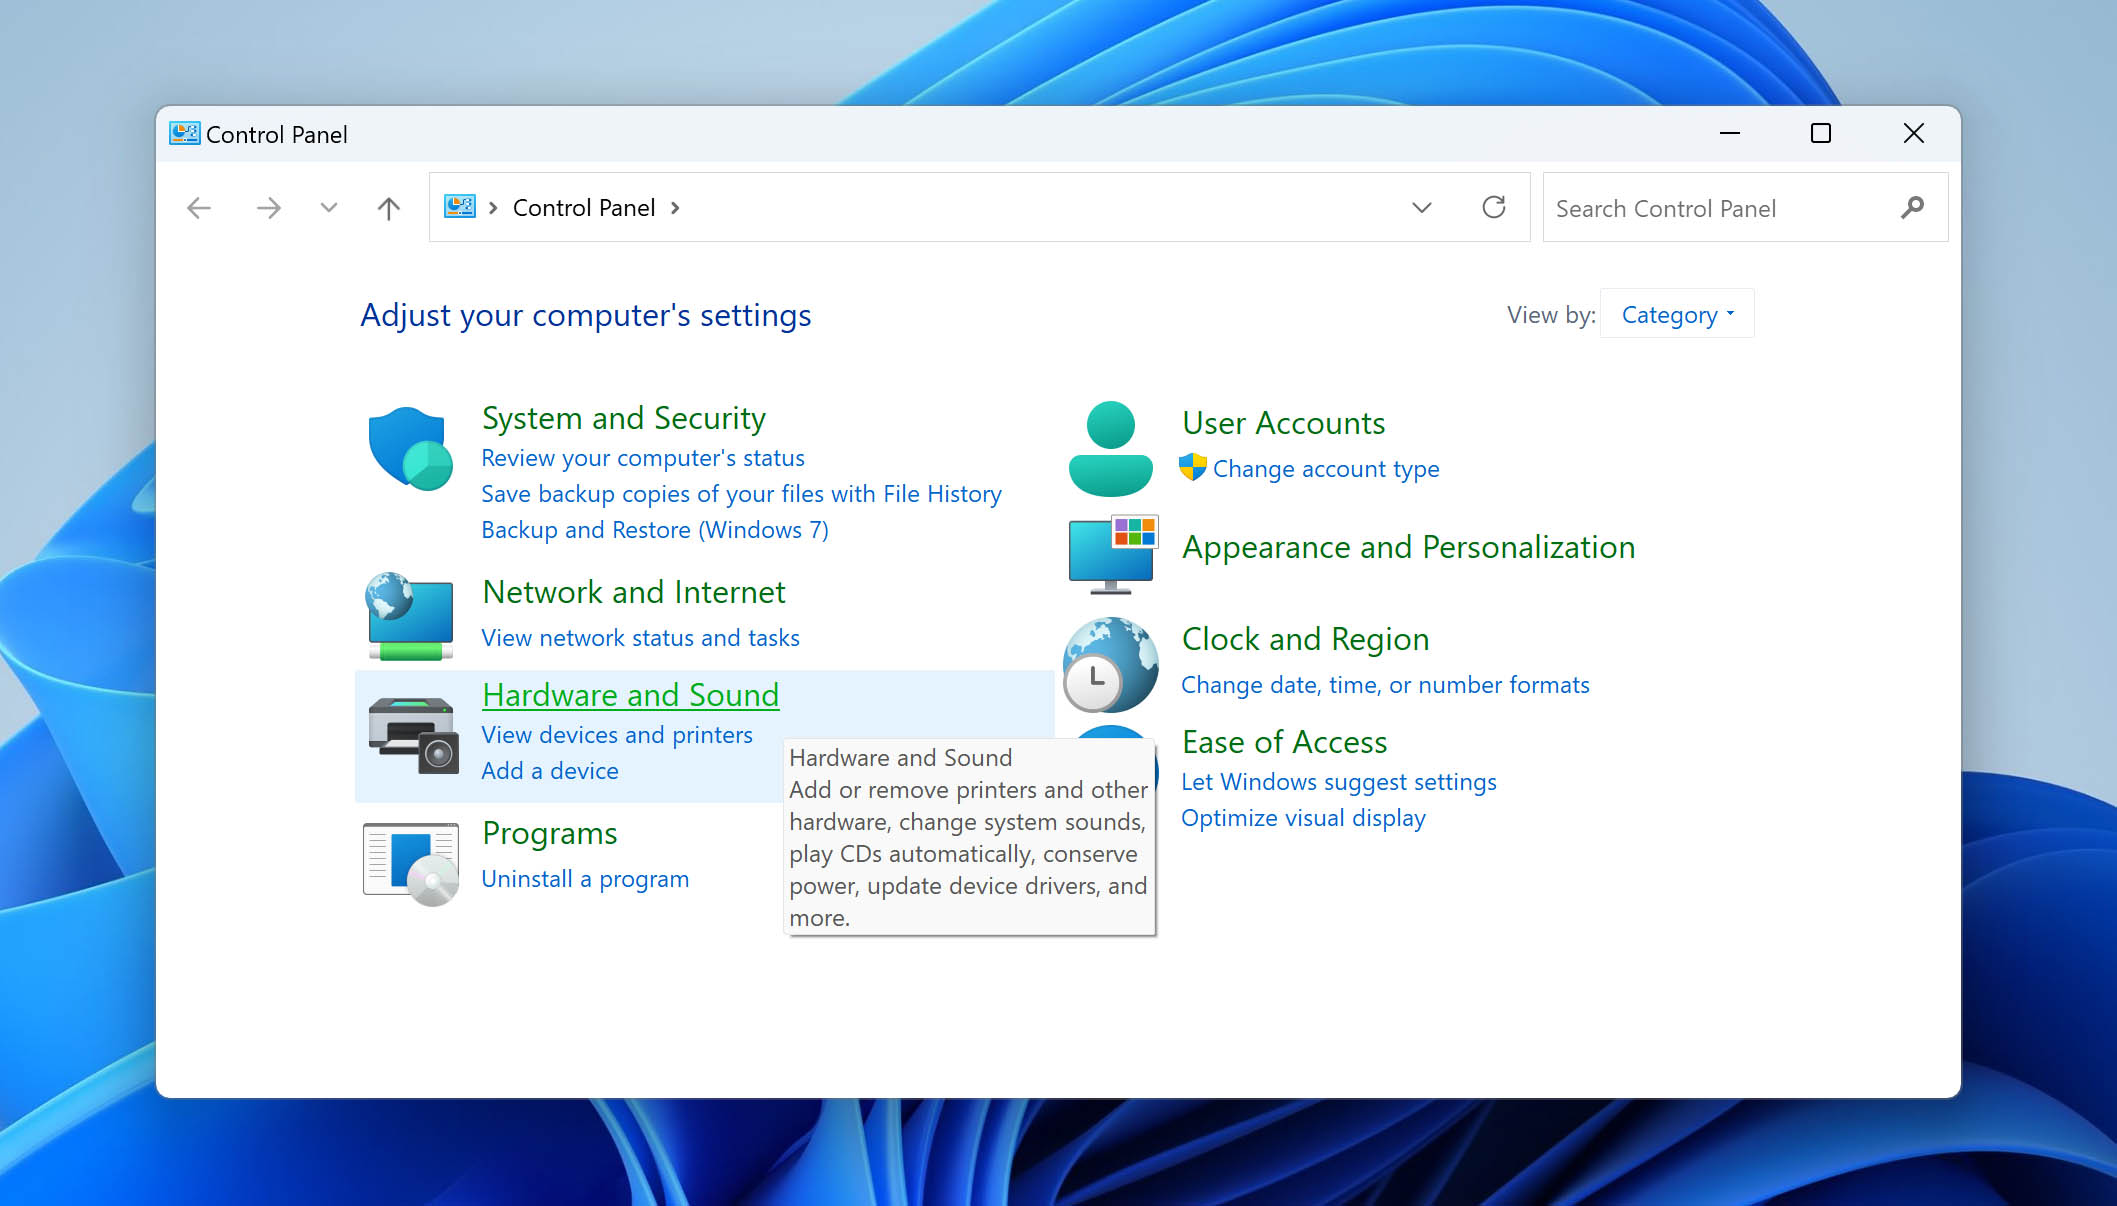Image resolution: width=2117 pixels, height=1206 pixels.
Task: Open Save backup copies with File History
Action: (x=741, y=494)
